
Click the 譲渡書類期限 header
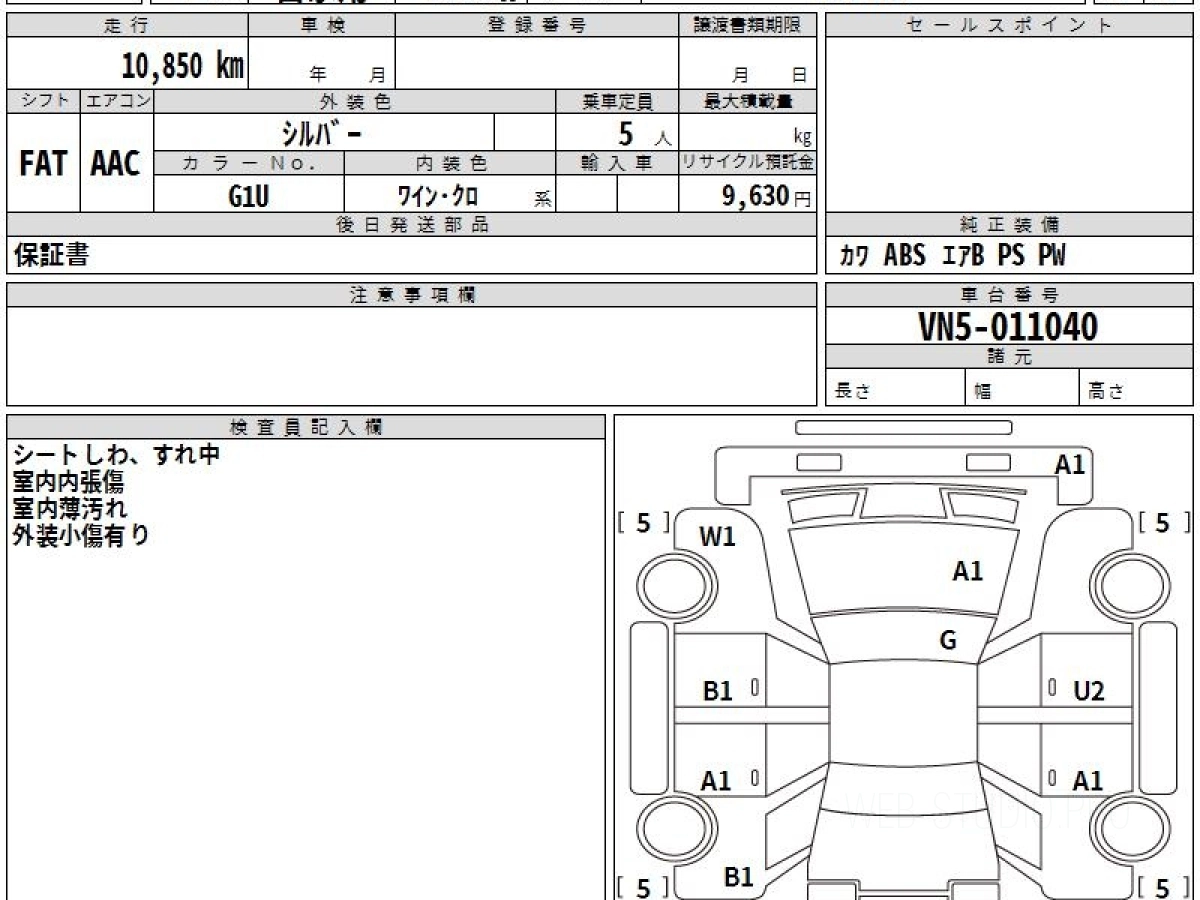click(747, 26)
